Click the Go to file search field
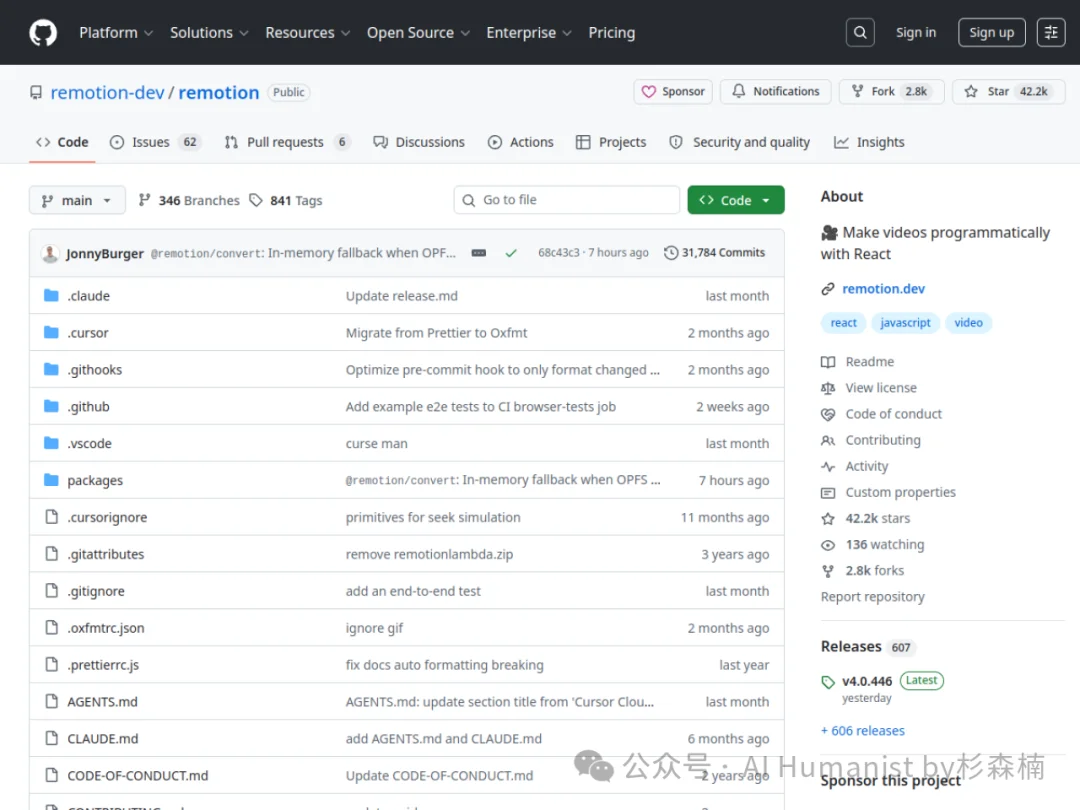 (x=566, y=200)
